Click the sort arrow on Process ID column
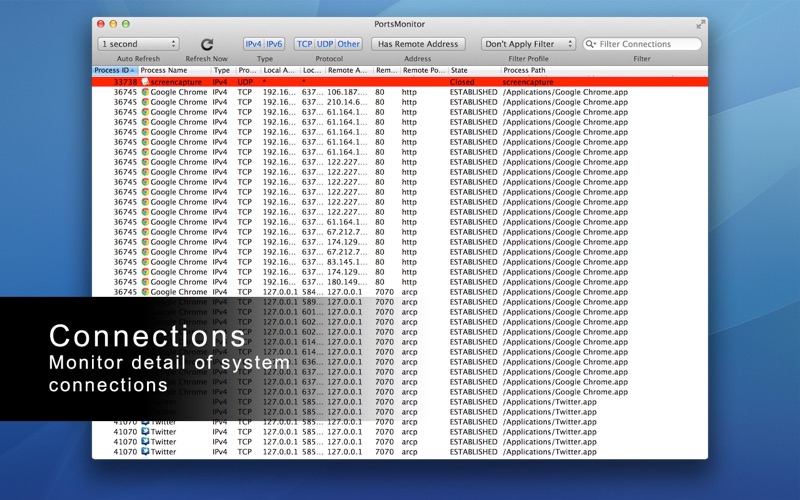 point(133,71)
